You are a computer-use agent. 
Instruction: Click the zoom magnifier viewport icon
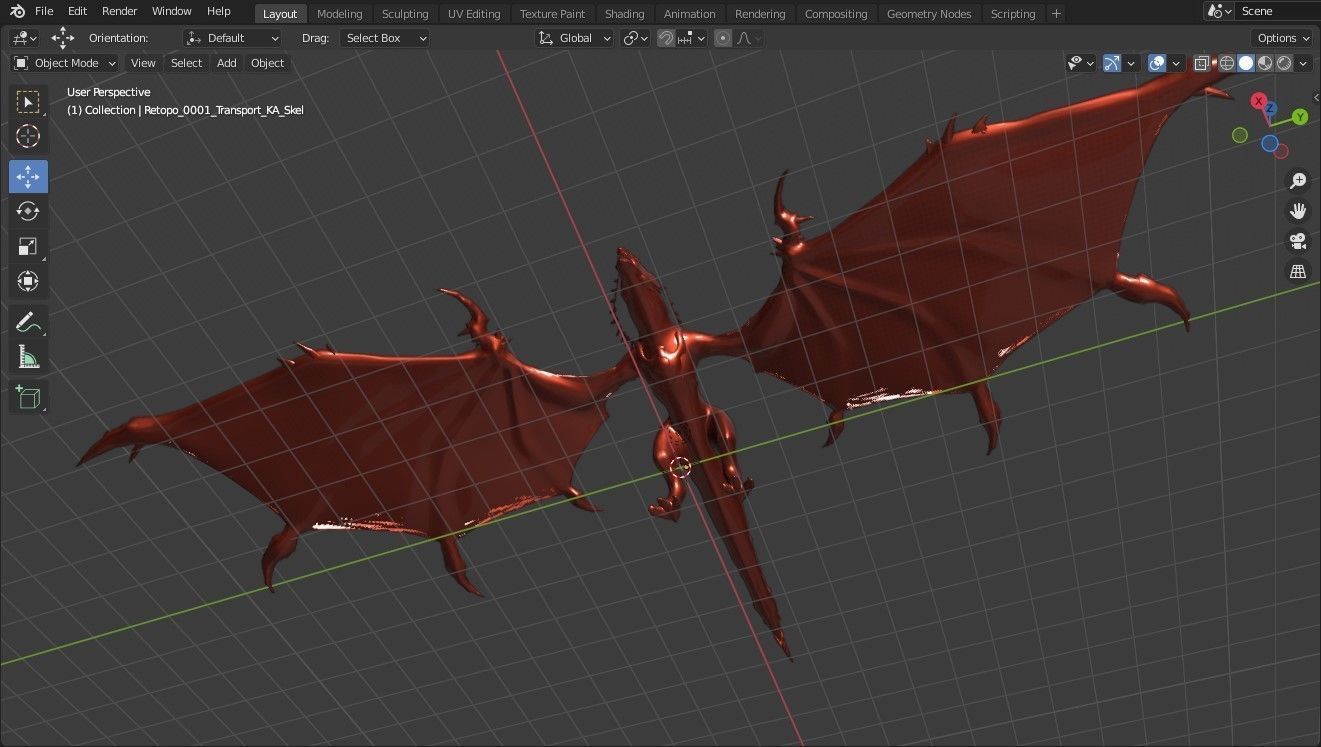tap(1298, 181)
